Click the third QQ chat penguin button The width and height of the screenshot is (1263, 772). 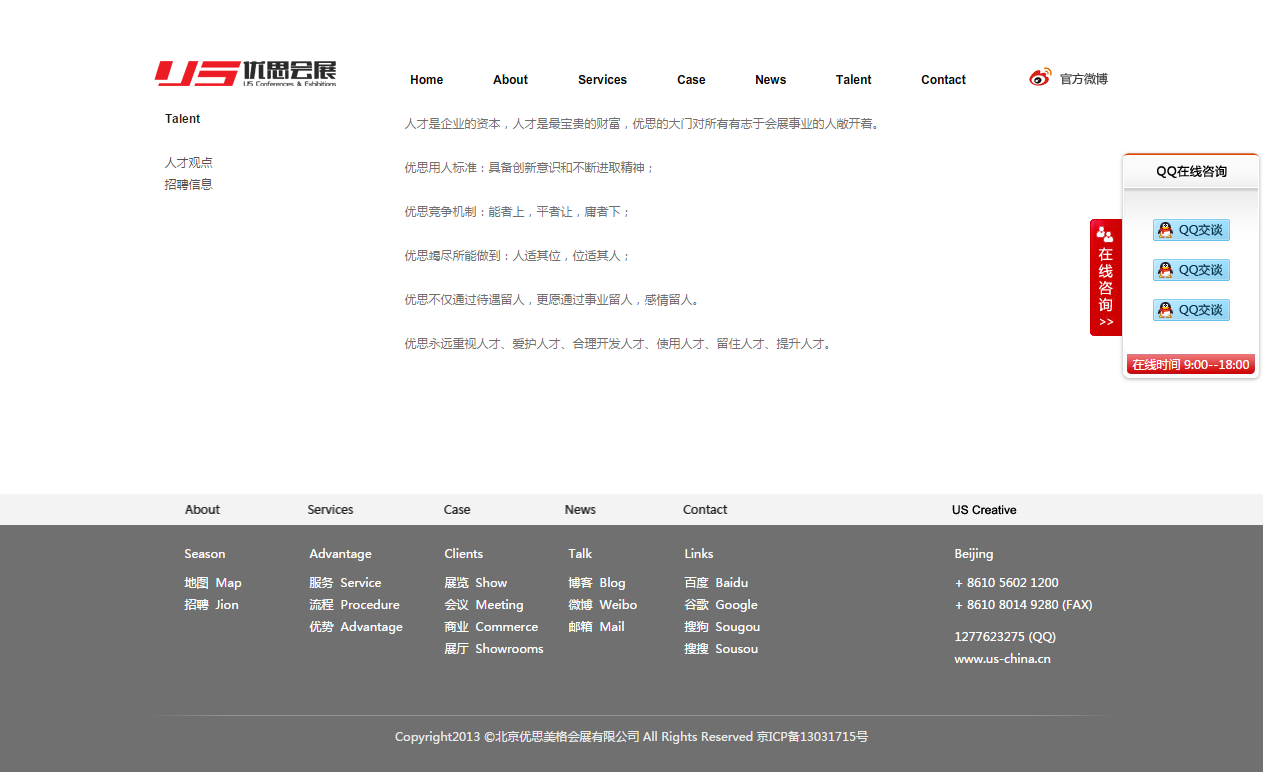pyautogui.click(x=1190, y=310)
